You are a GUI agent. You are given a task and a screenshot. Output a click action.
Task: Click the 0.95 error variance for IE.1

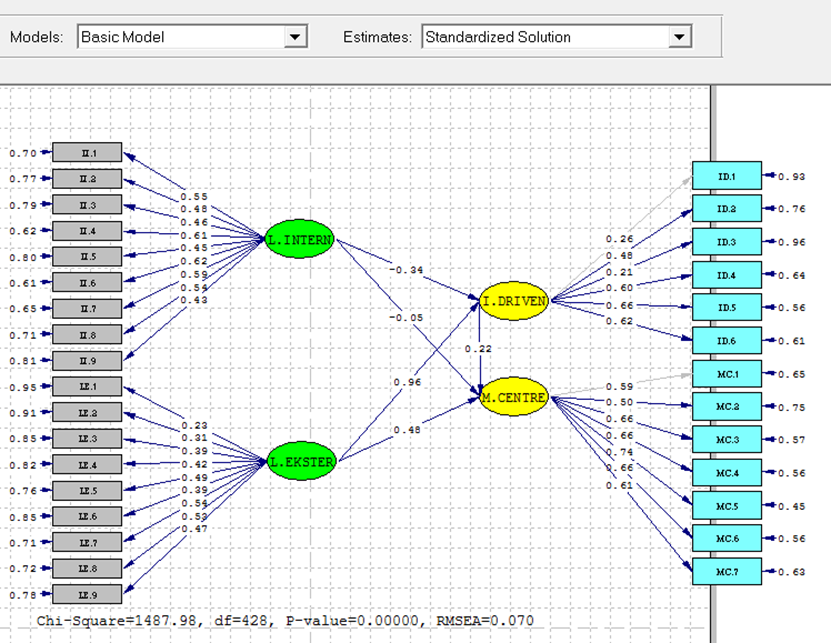23,387
